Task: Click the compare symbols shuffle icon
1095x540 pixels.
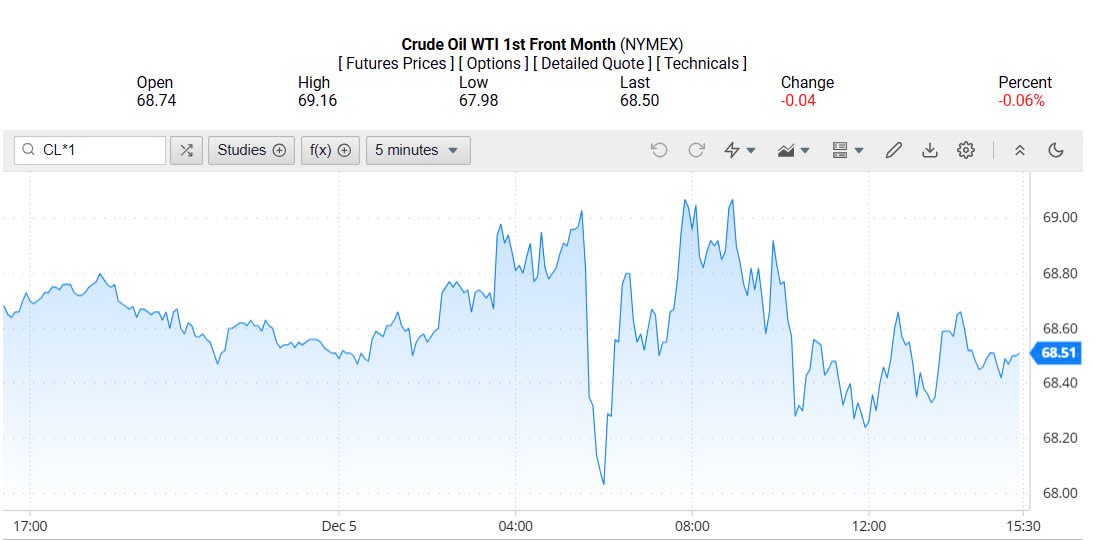Action: [x=186, y=150]
